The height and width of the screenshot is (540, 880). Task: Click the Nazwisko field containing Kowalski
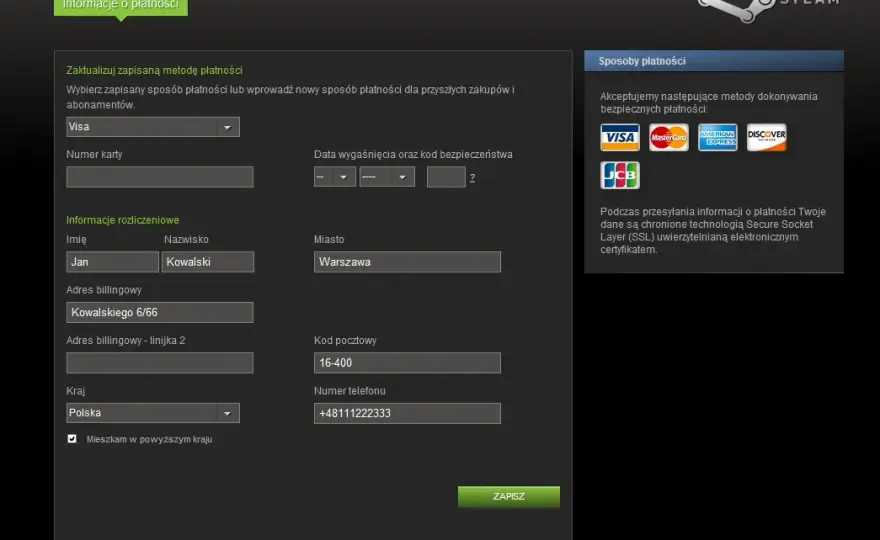[x=208, y=262]
